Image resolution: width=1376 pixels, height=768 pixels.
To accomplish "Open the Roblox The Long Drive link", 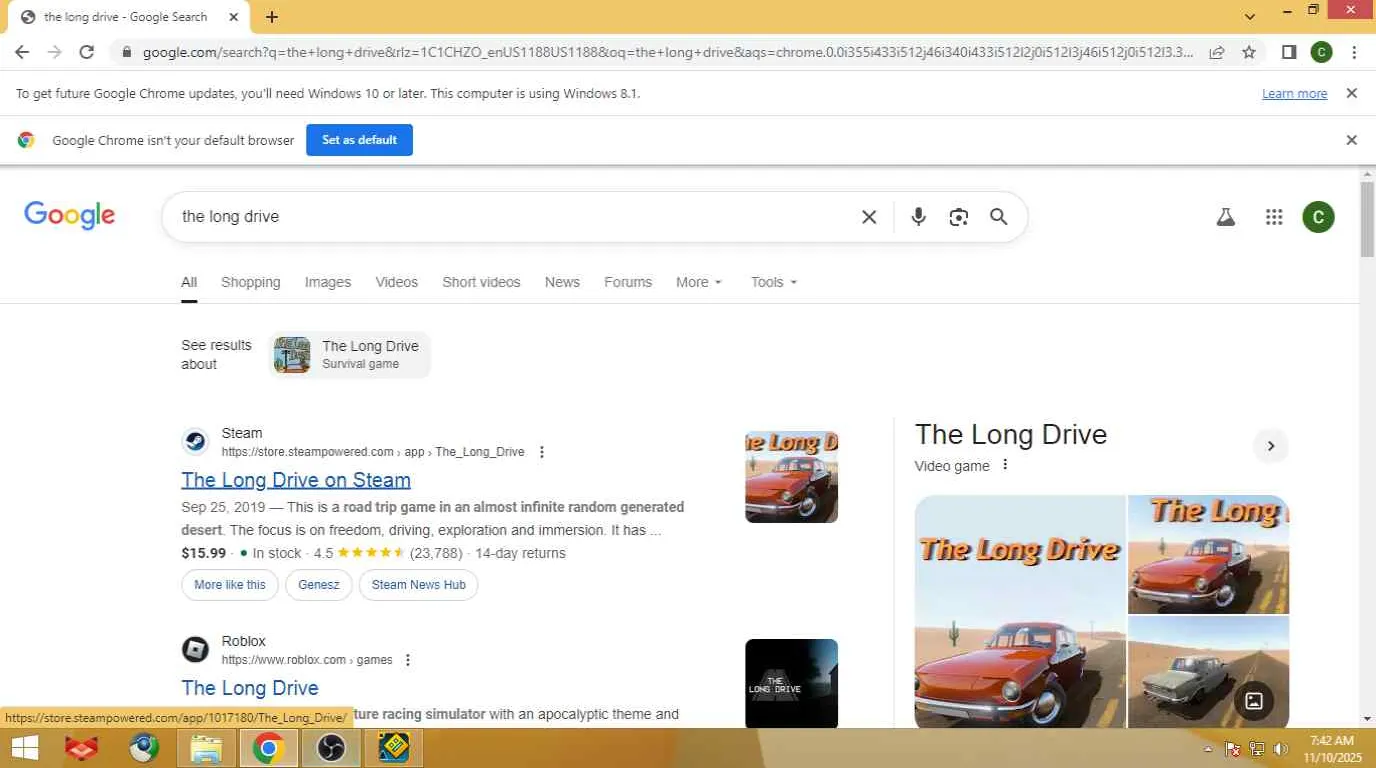I will pos(250,688).
